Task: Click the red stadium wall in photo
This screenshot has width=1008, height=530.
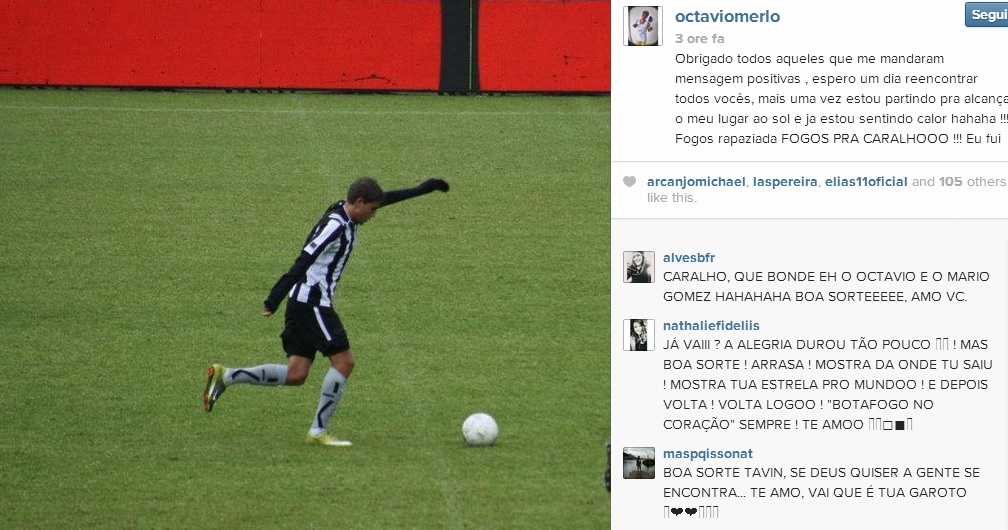Action: [305, 44]
